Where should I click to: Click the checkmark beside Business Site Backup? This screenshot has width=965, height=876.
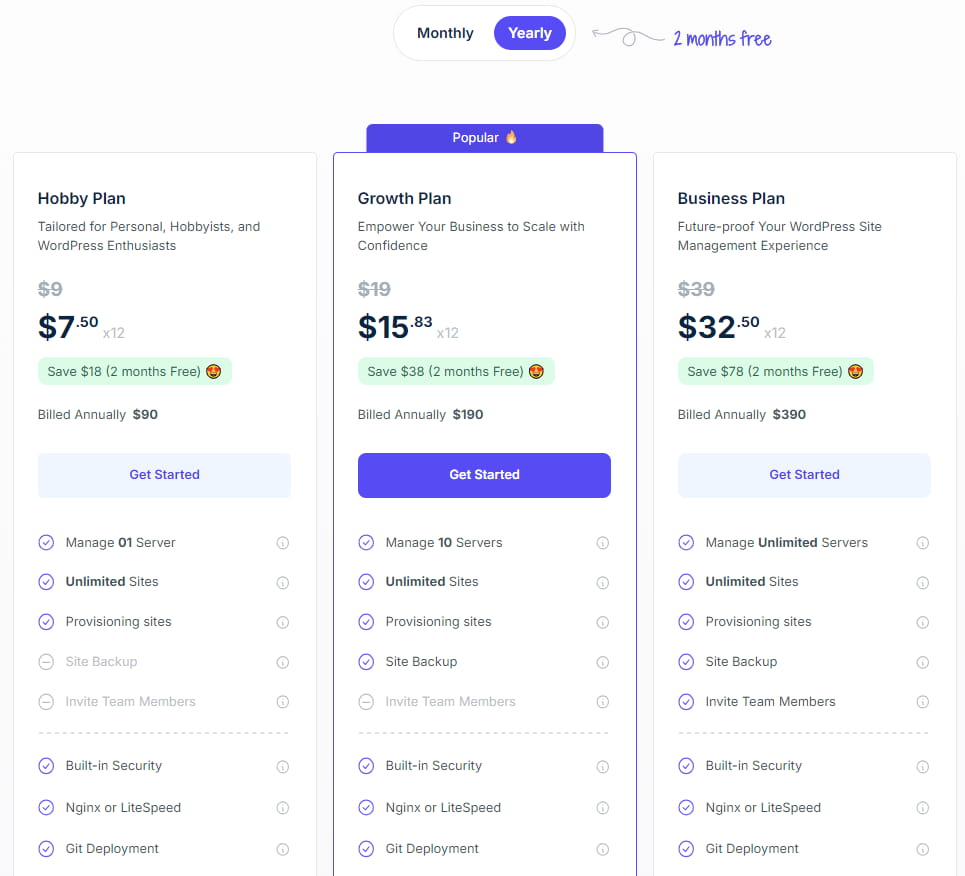coord(686,662)
